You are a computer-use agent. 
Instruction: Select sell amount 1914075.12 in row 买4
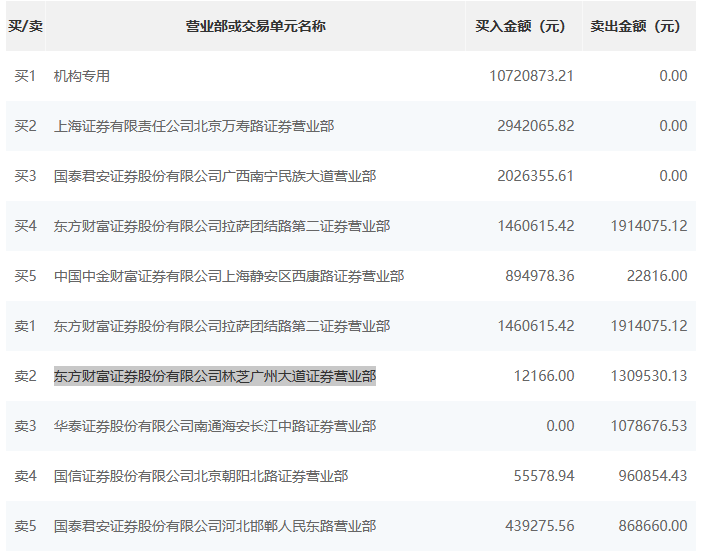pos(649,226)
